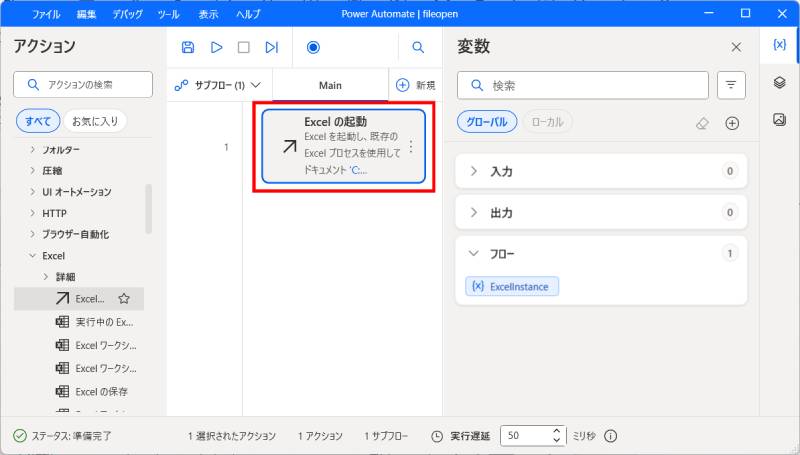
Task: Click the eraser clear-variables icon
Action: [x=703, y=123]
